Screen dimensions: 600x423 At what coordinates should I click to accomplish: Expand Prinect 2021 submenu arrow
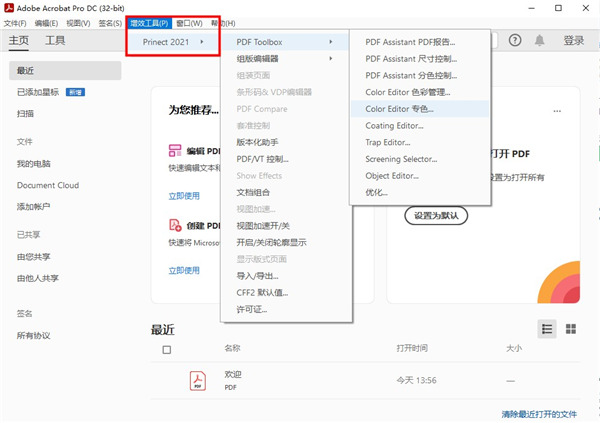[x=202, y=42]
